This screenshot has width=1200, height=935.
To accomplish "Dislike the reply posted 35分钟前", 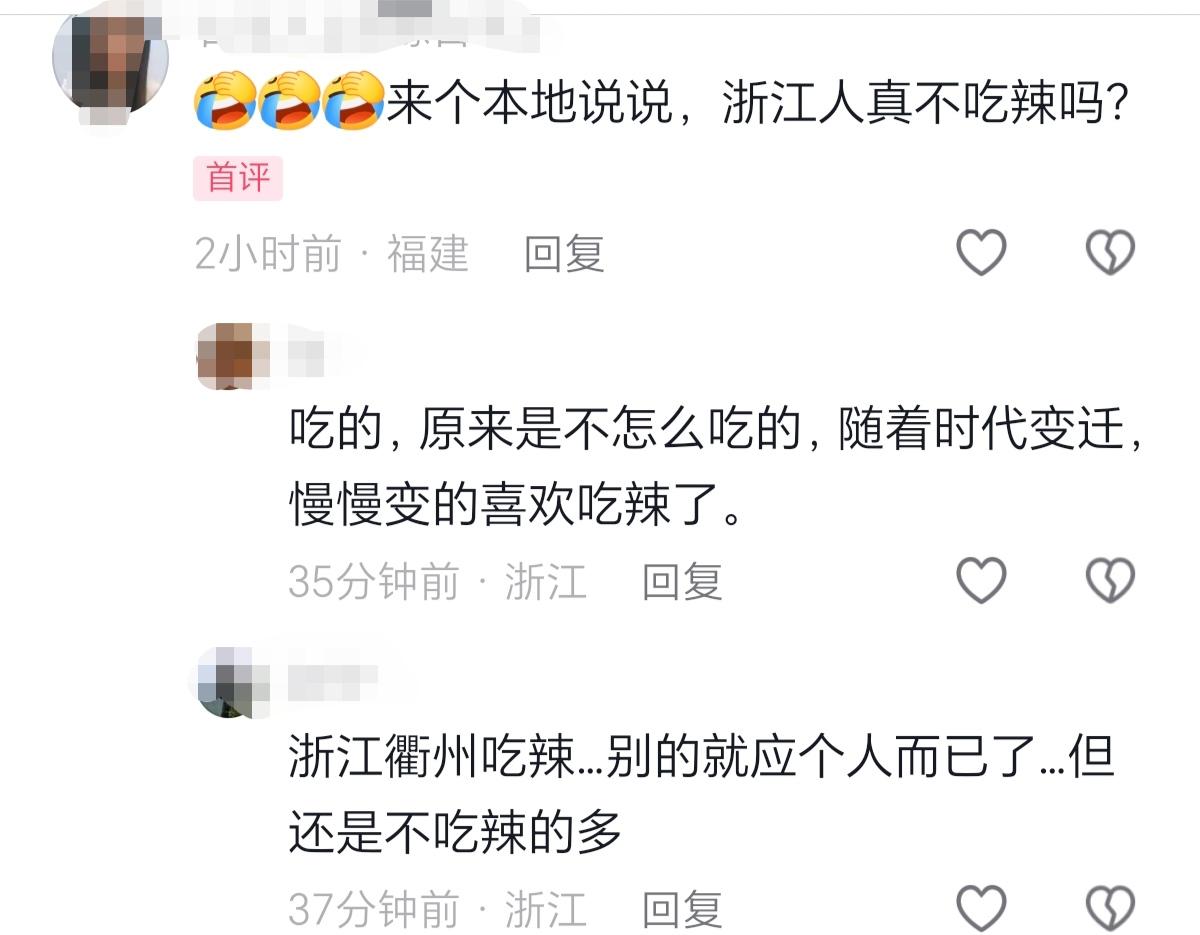I will point(1110,580).
